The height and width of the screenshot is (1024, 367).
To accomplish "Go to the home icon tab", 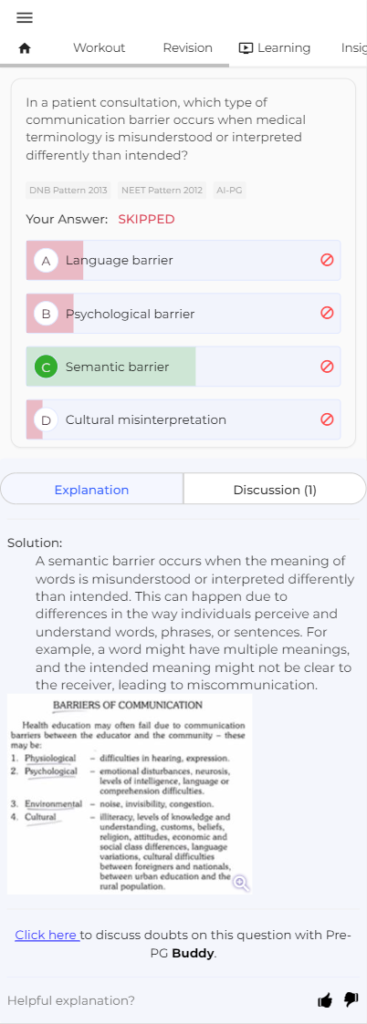I will pos(25,48).
